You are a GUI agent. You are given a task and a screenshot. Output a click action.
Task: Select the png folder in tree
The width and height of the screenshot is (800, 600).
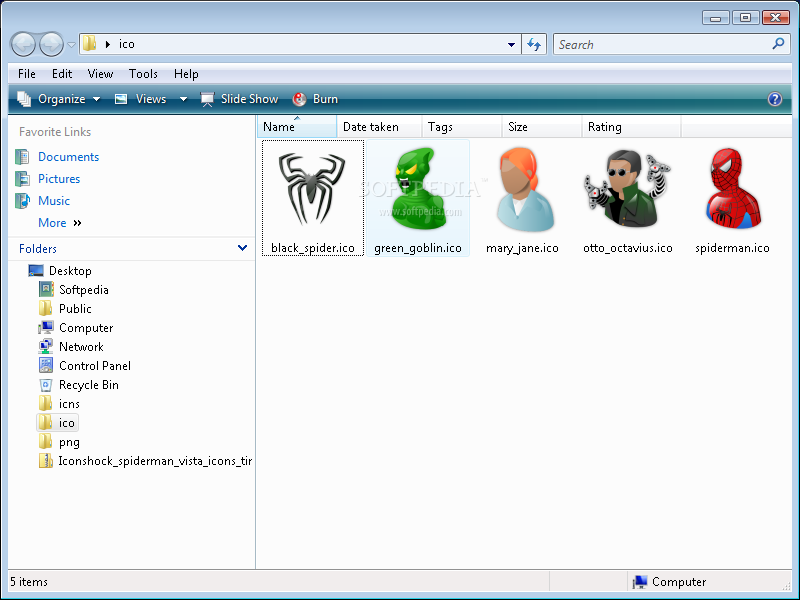pos(69,442)
